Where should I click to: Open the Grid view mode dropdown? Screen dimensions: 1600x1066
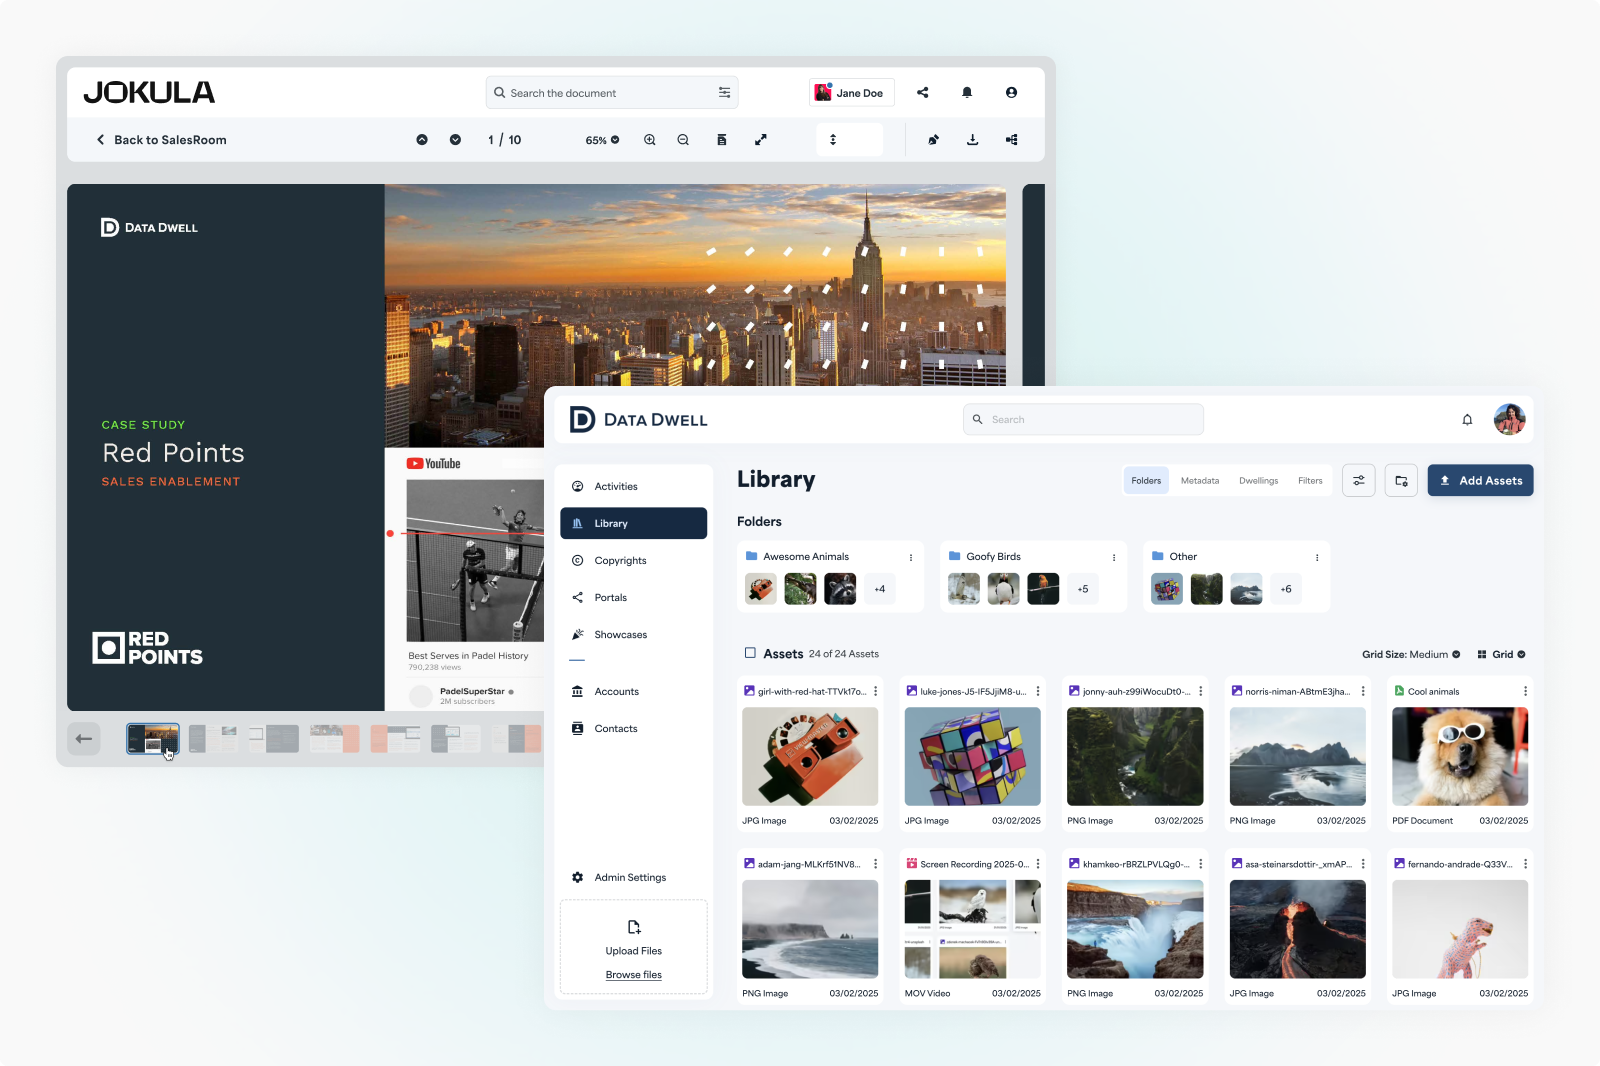point(1501,655)
